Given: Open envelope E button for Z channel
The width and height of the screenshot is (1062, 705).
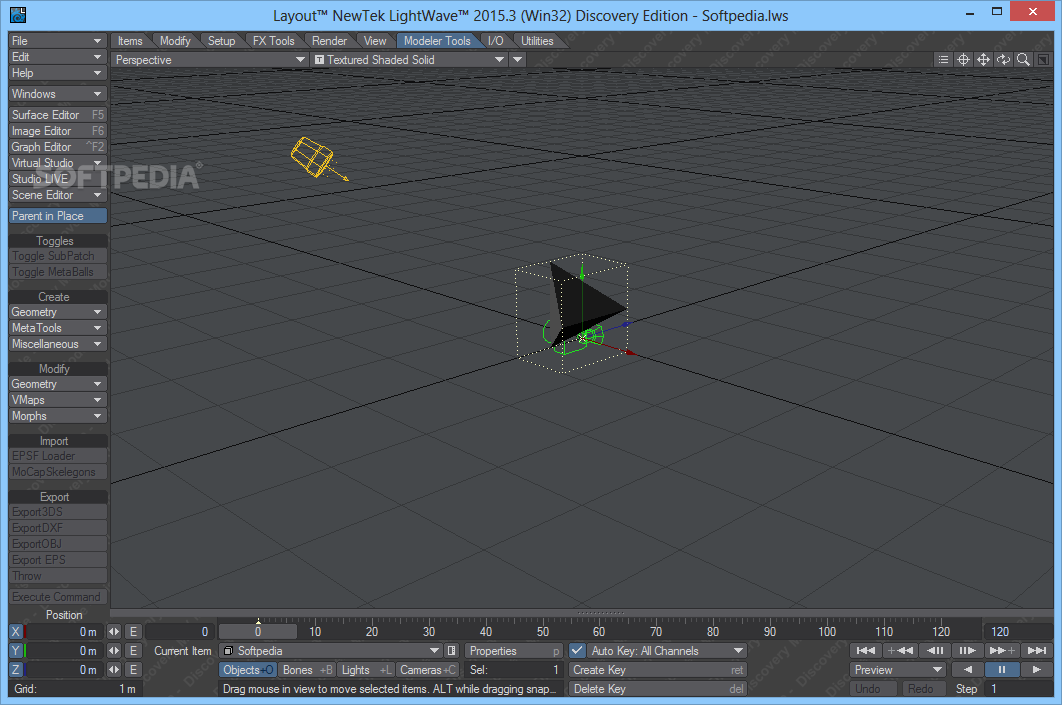Looking at the screenshot, I should click(133, 669).
